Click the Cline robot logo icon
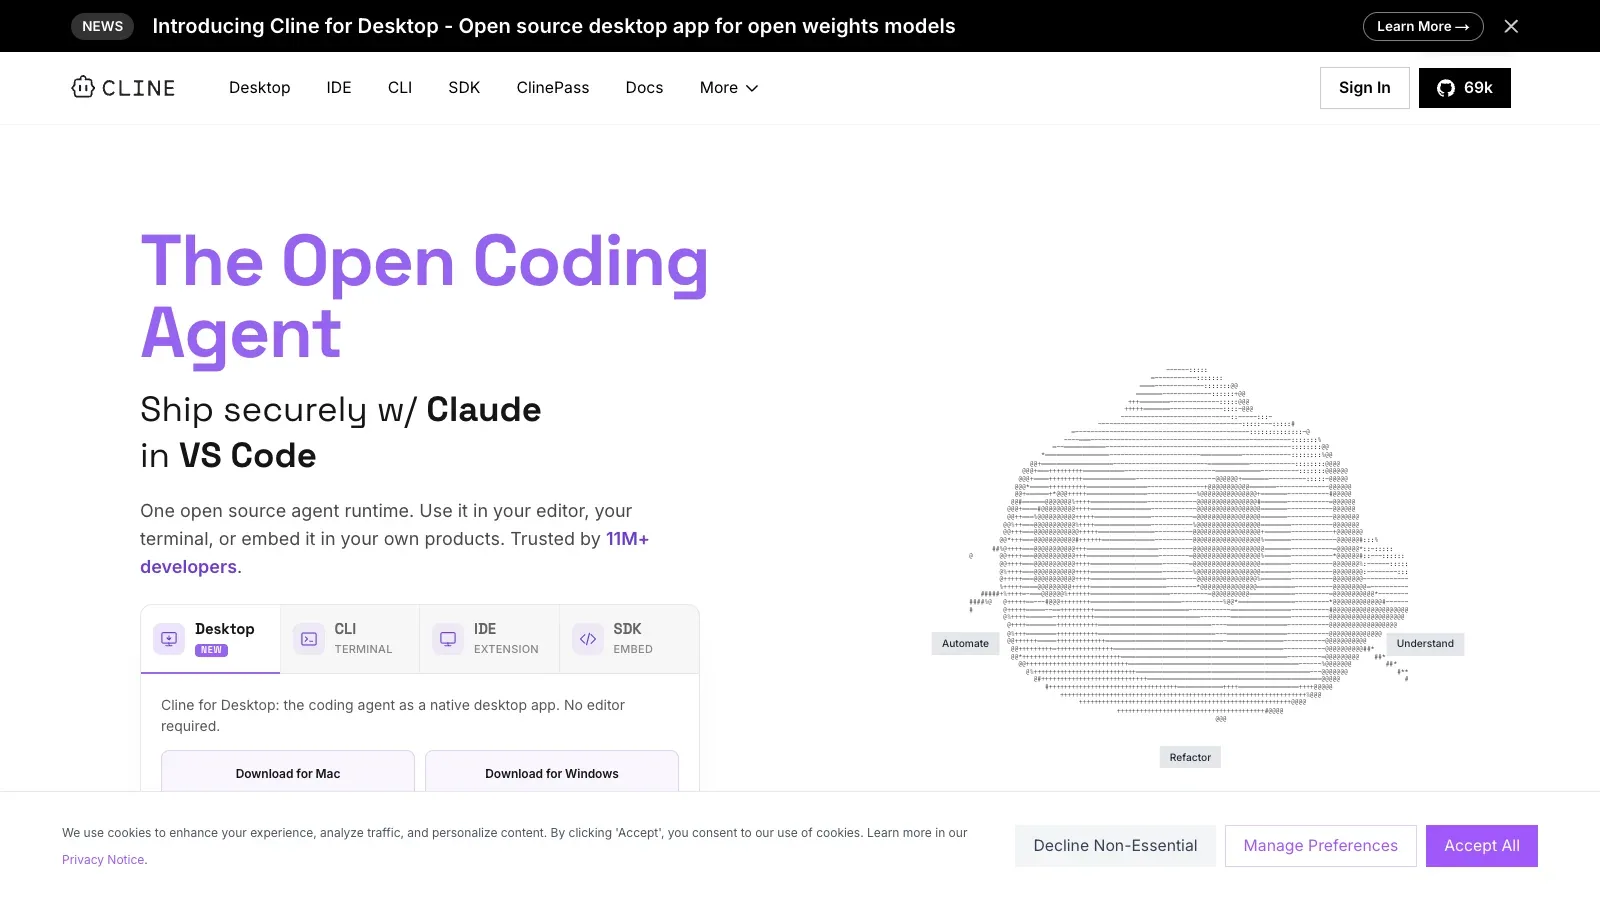The width and height of the screenshot is (1600, 900). coord(83,87)
